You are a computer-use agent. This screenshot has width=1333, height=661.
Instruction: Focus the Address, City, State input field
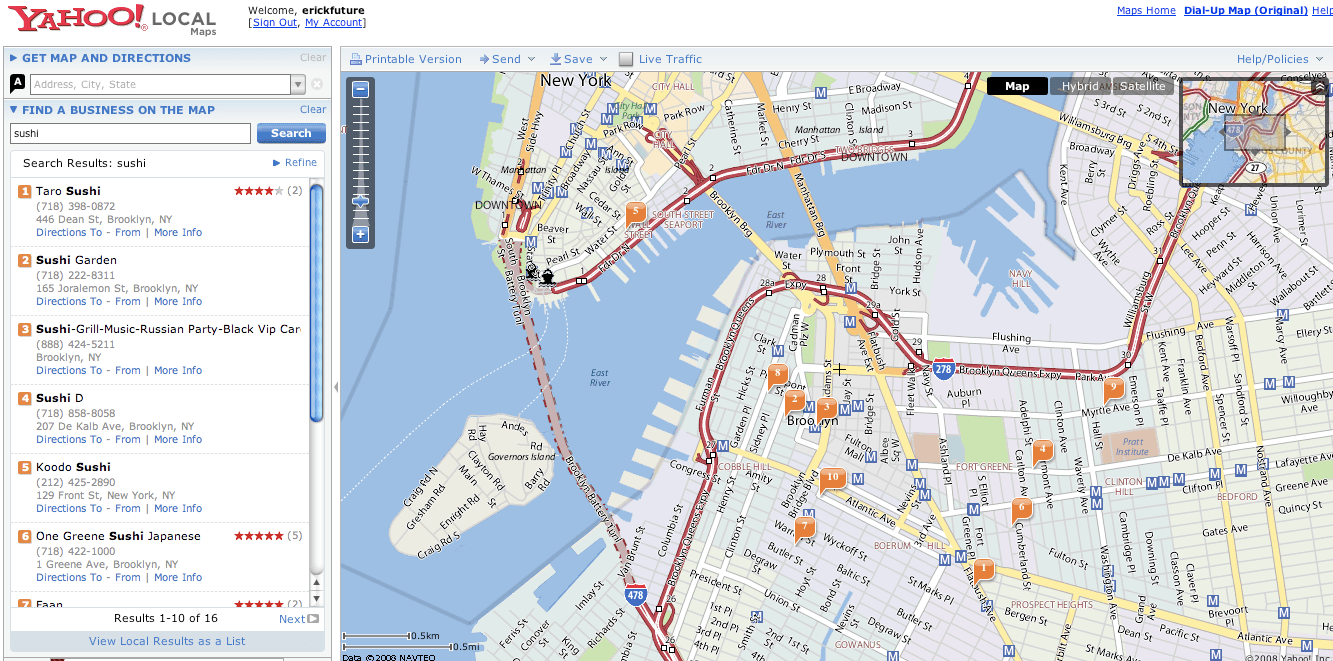(160, 85)
